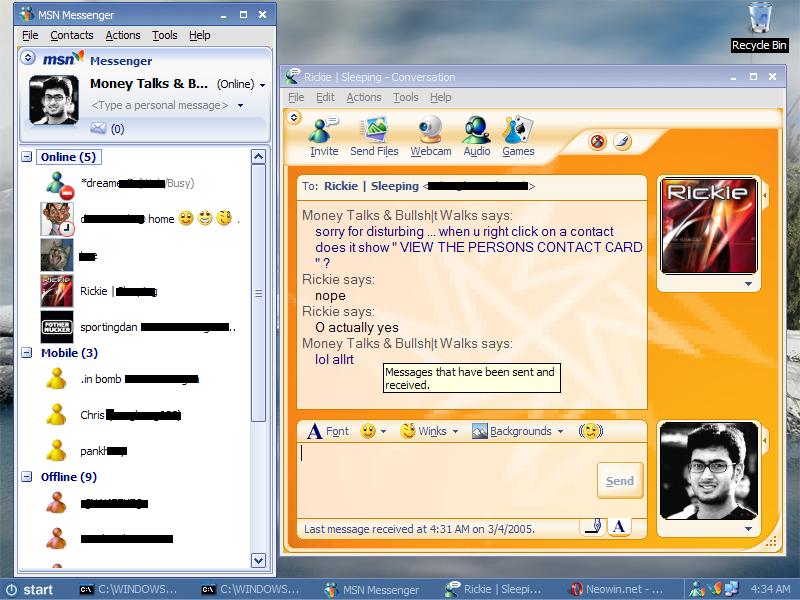Screen dimensions: 800x600
Task: Open Contacts menu in MSN Messenger
Action: (71, 35)
